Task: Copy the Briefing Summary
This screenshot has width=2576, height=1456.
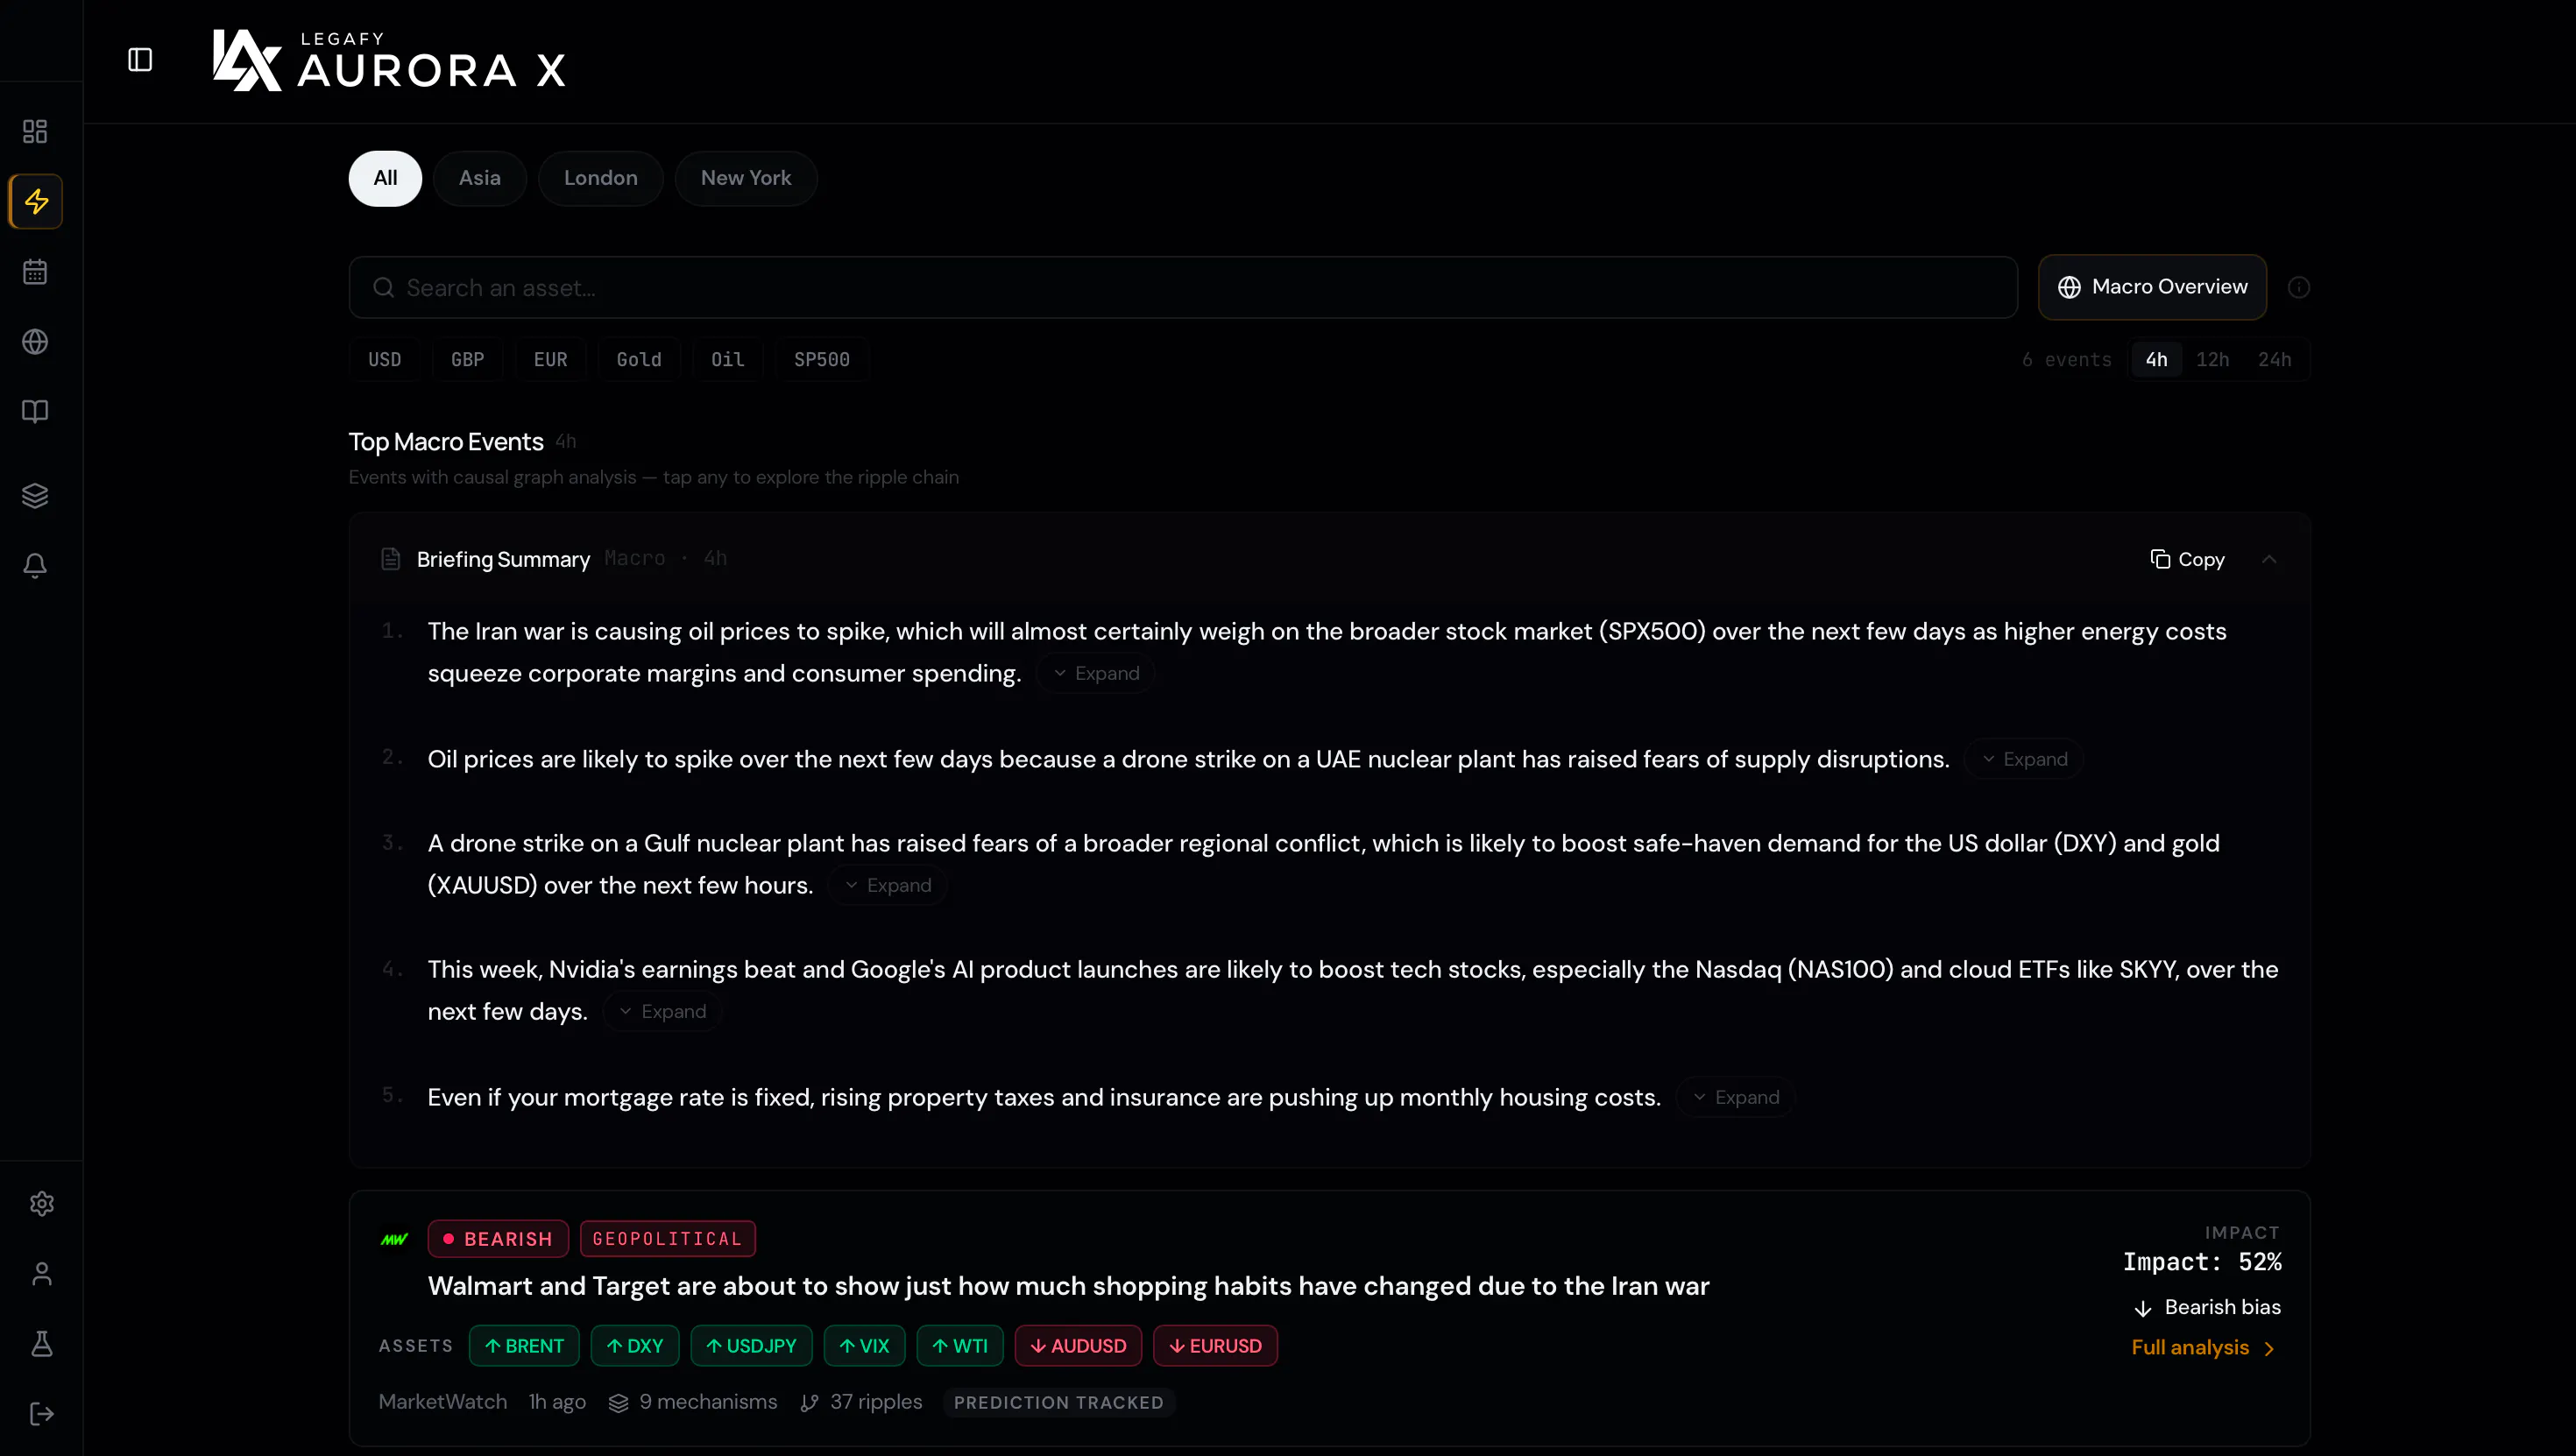Action: point(2187,559)
